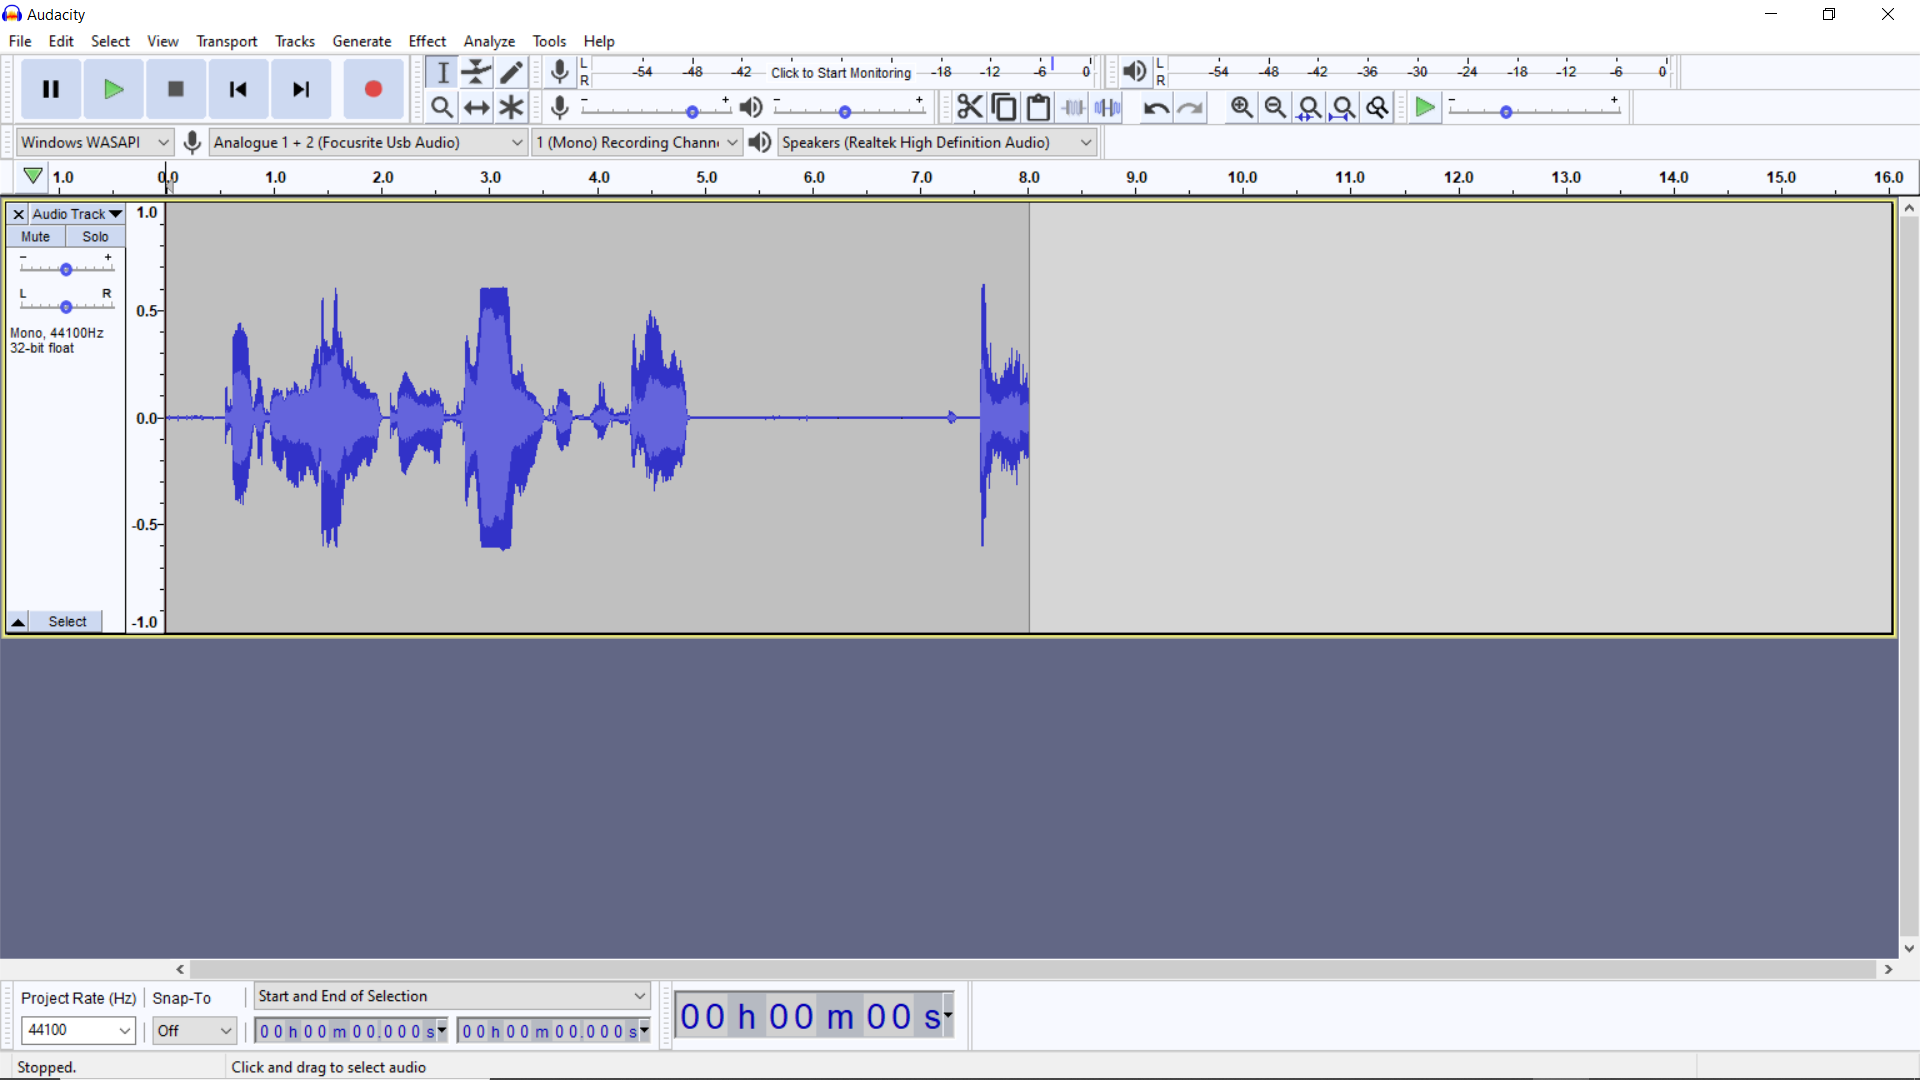Select the Envelope tool
The height and width of the screenshot is (1080, 1920).
click(x=477, y=72)
